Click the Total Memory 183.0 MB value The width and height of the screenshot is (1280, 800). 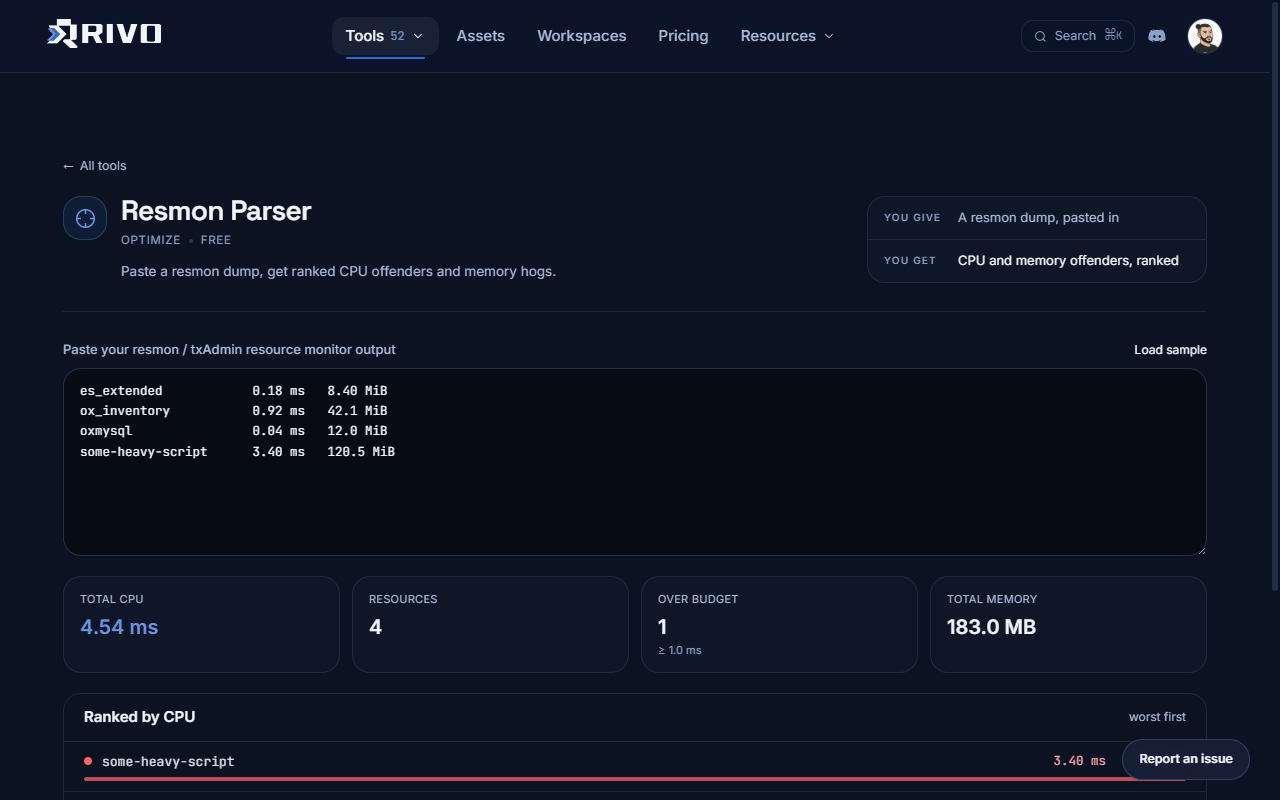click(991, 627)
